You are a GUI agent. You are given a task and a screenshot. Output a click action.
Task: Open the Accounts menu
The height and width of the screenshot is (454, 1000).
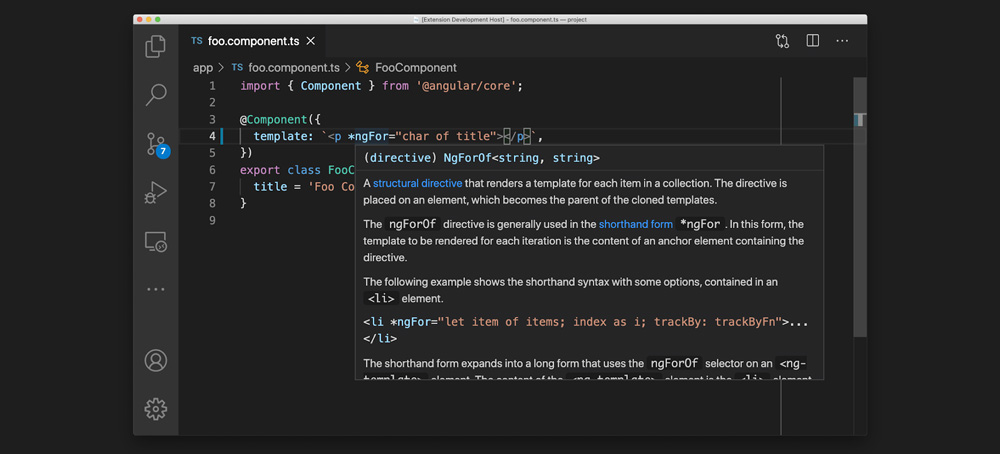pyautogui.click(x=156, y=360)
